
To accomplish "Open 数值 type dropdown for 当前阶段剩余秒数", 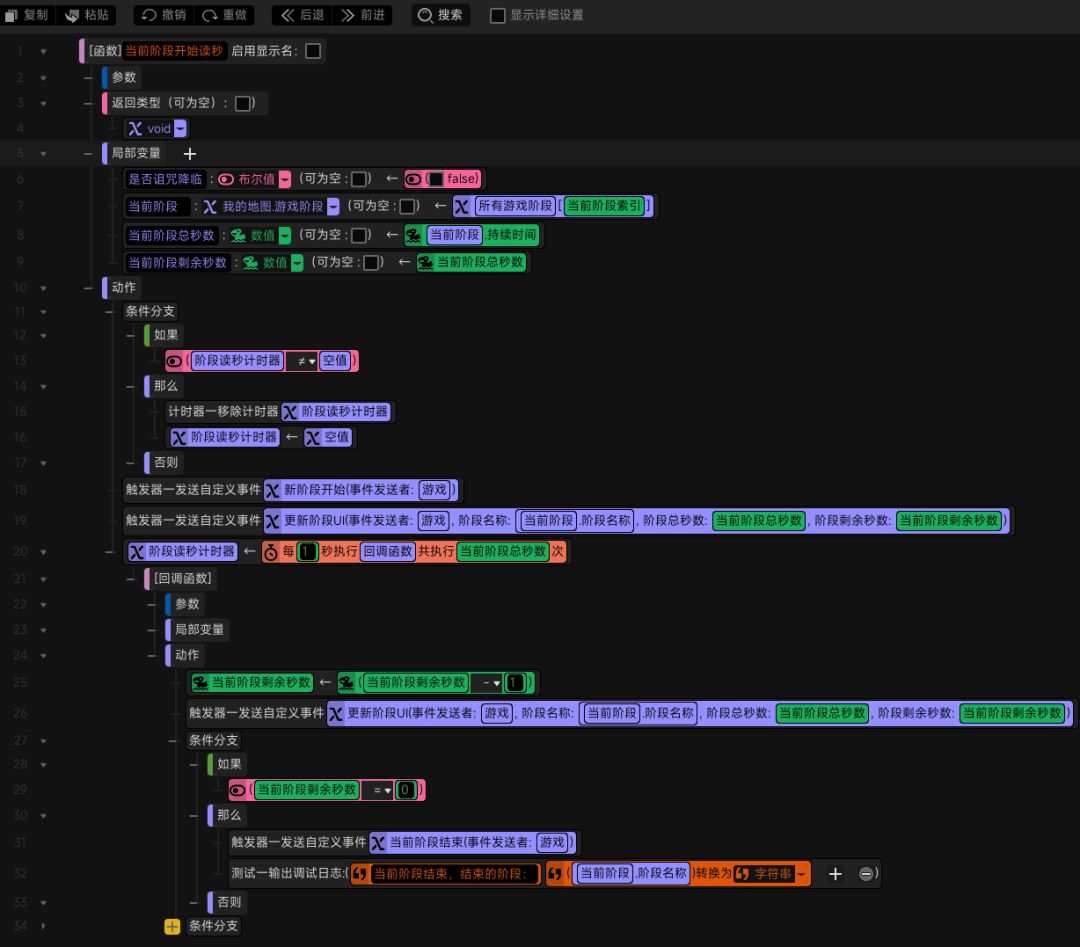I will click(x=297, y=262).
